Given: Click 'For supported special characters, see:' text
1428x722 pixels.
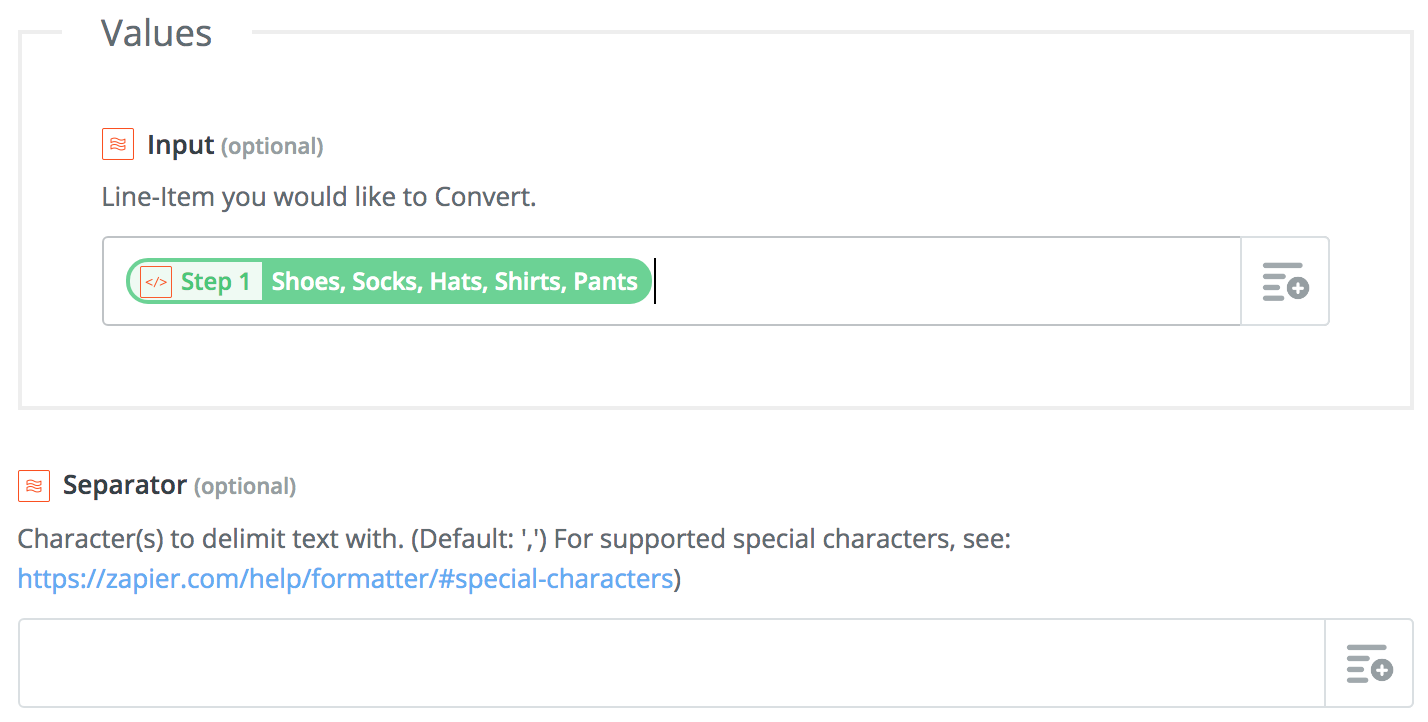Looking at the screenshot, I should (x=782, y=539).
